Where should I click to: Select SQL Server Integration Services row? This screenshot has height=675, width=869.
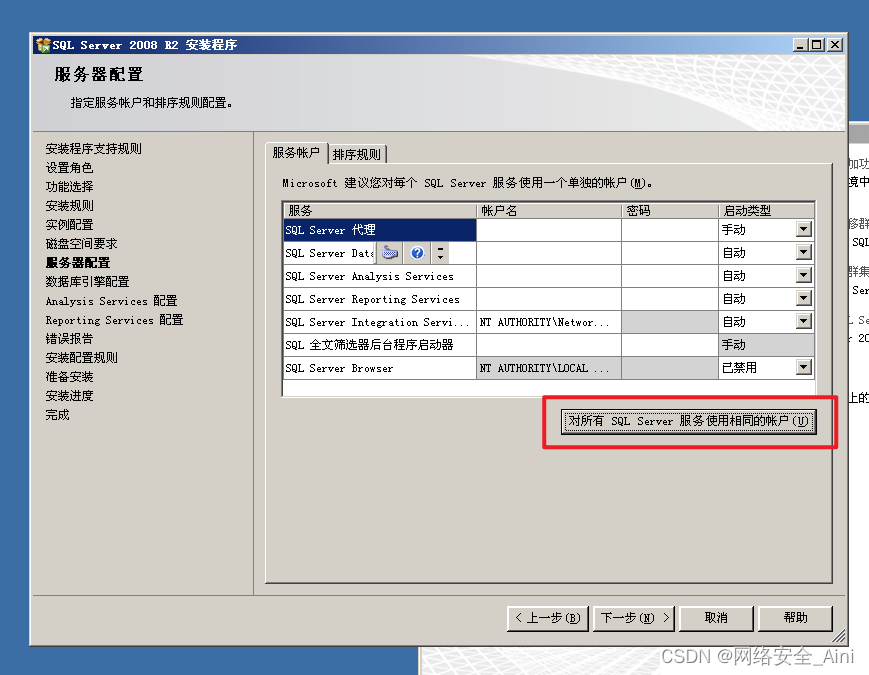click(x=380, y=322)
